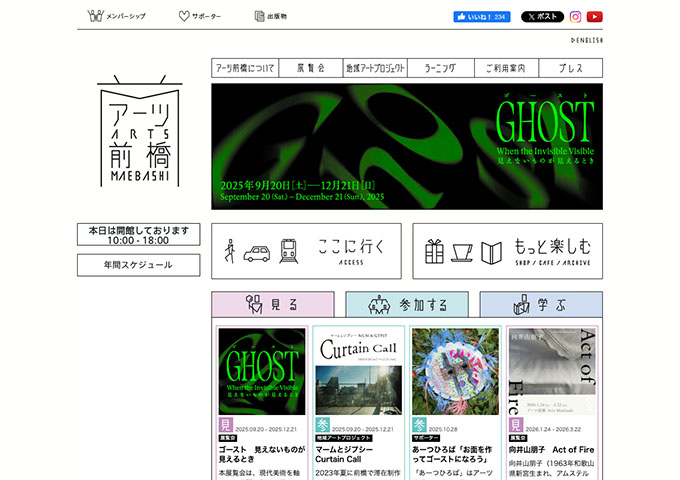The height and width of the screenshot is (480, 680).
Task: Open the アーツ前橋について menu
Action: pyautogui.click(x=243, y=68)
